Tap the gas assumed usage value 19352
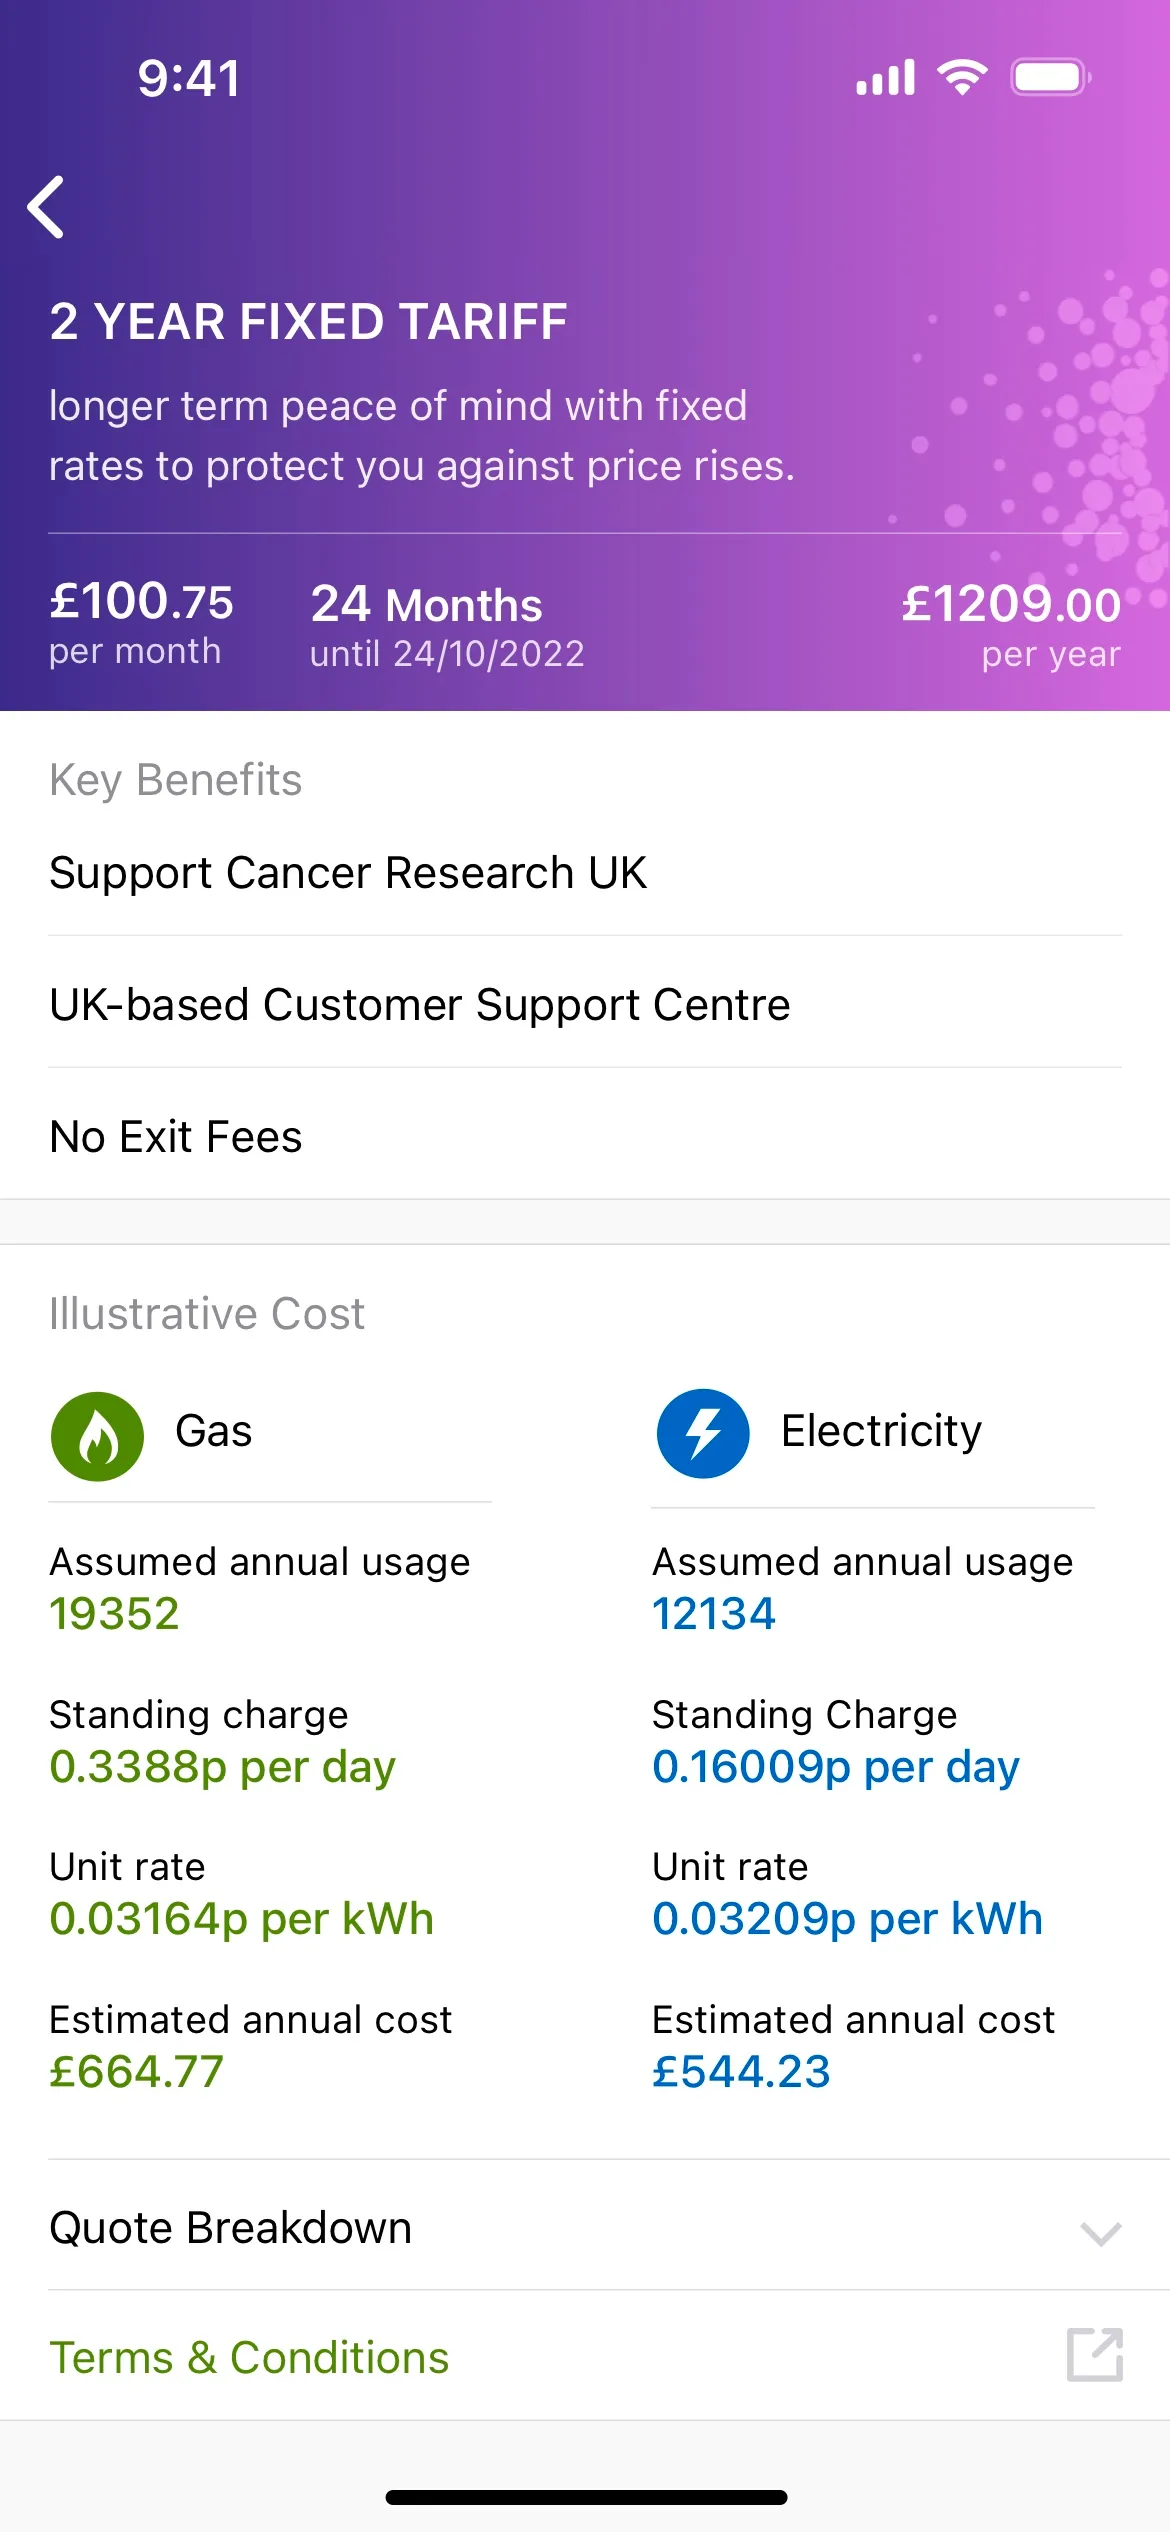This screenshot has height=2532, width=1170. (x=115, y=1613)
